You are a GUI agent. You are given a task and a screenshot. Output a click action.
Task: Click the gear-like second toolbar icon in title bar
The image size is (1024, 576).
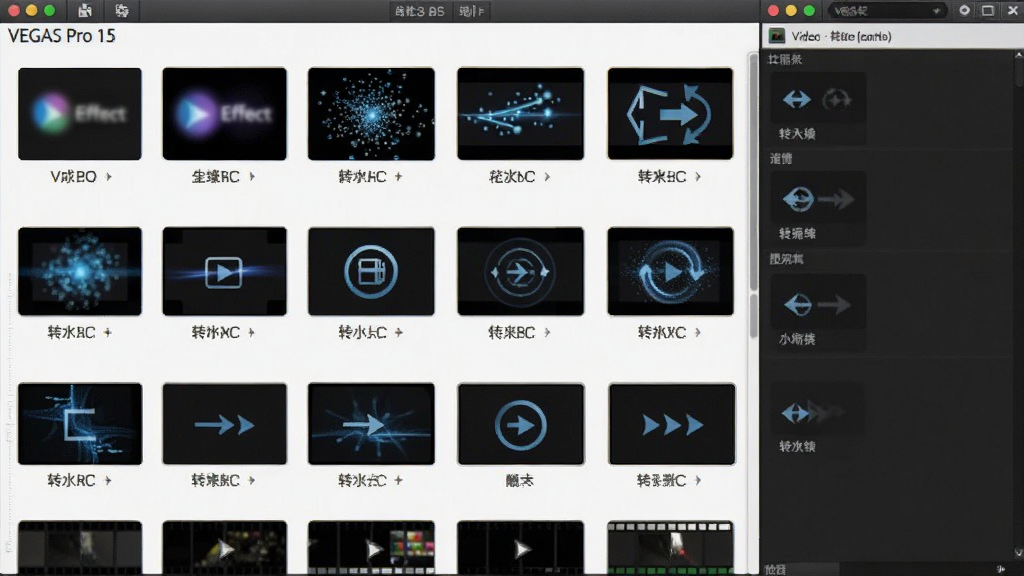click(x=121, y=10)
